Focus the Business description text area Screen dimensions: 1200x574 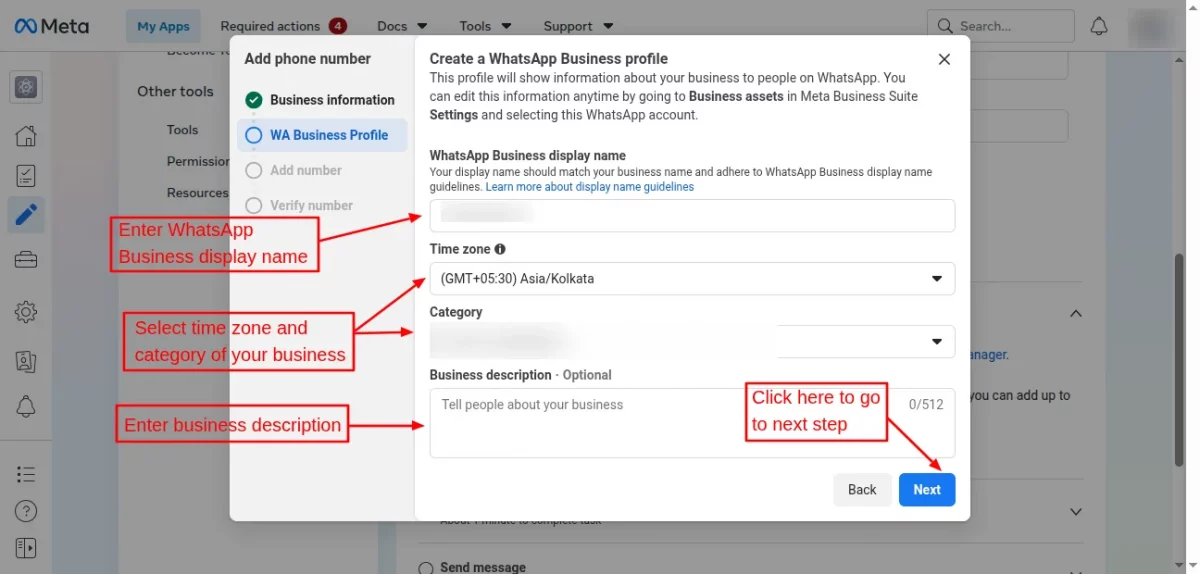[x=692, y=423]
